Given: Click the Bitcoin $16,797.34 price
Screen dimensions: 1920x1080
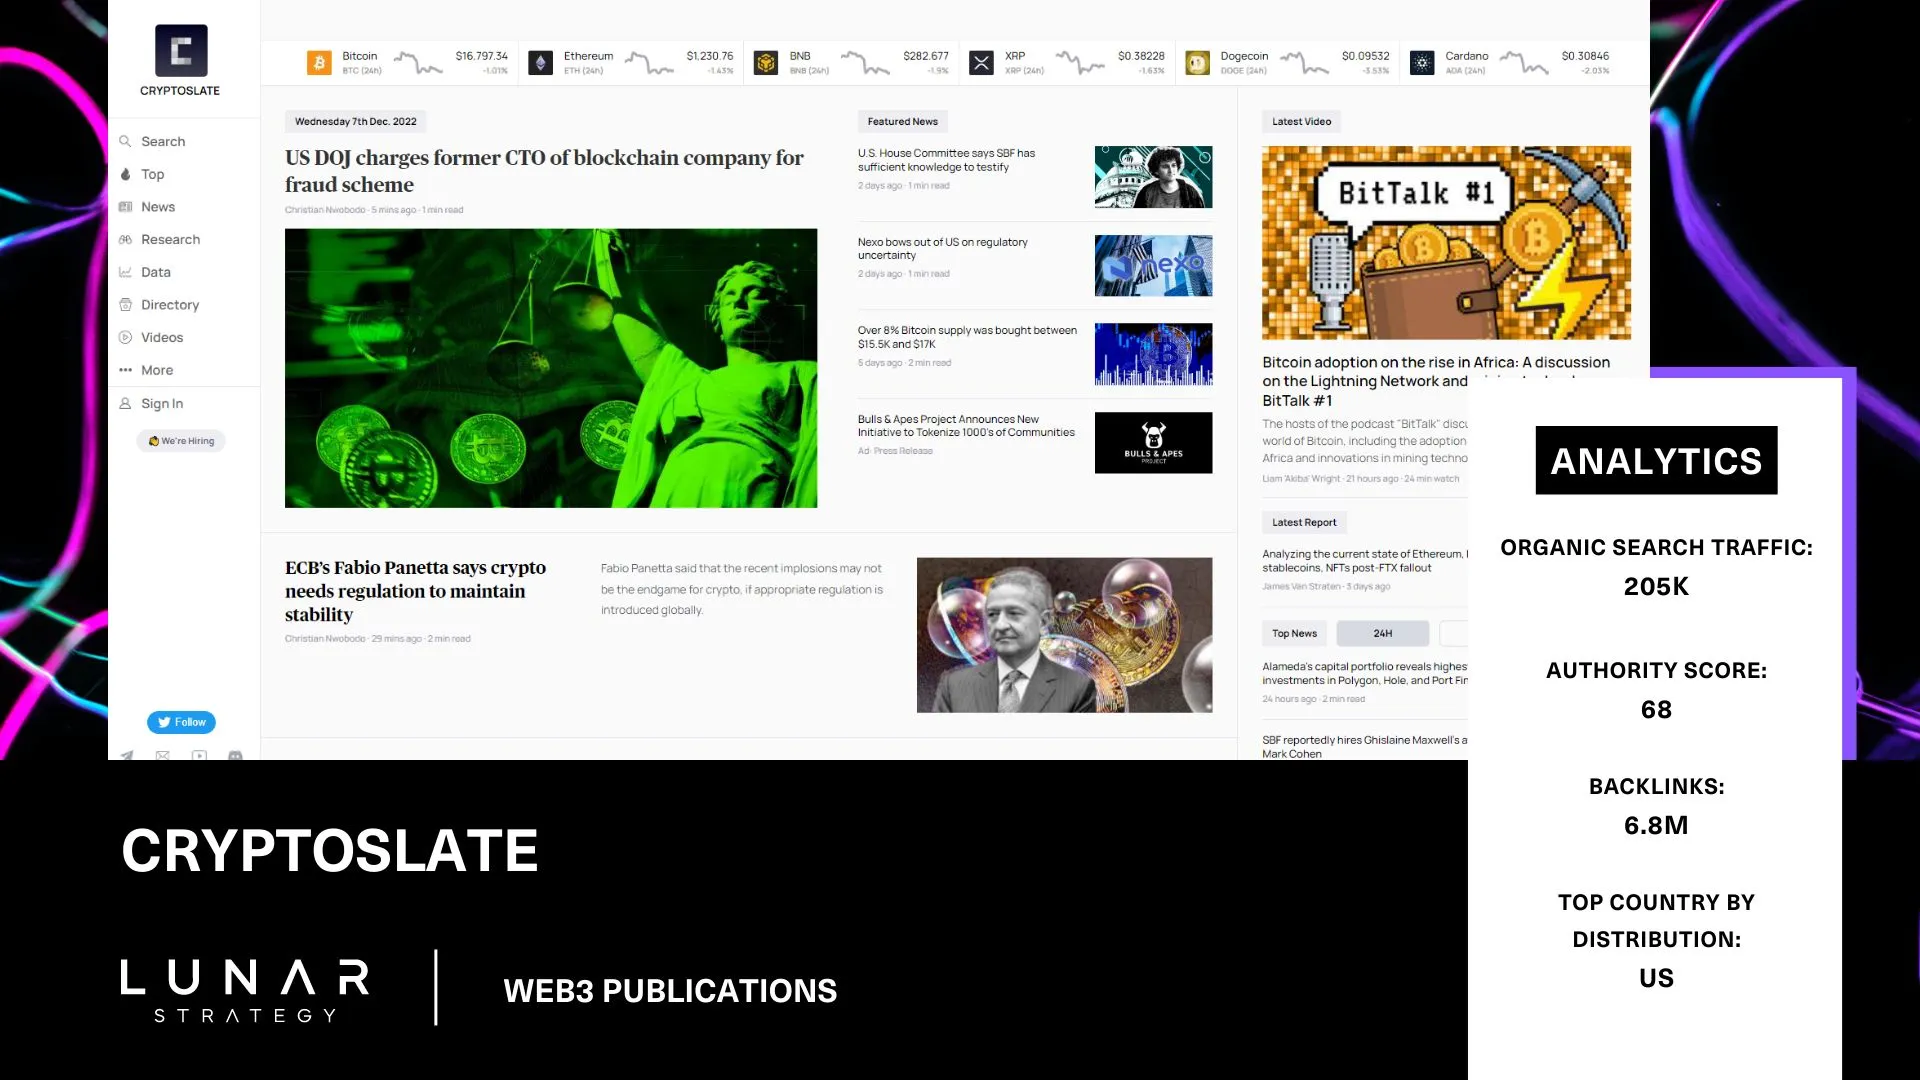Looking at the screenshot, I should tap(481, 56).
